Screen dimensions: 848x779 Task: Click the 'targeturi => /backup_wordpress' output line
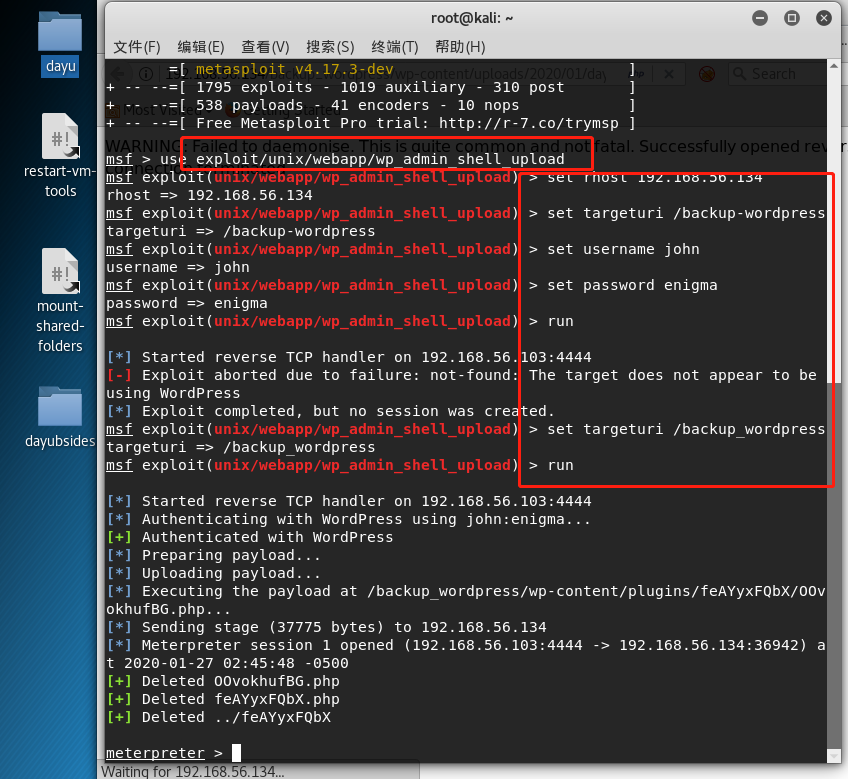(x=241, y=447)
